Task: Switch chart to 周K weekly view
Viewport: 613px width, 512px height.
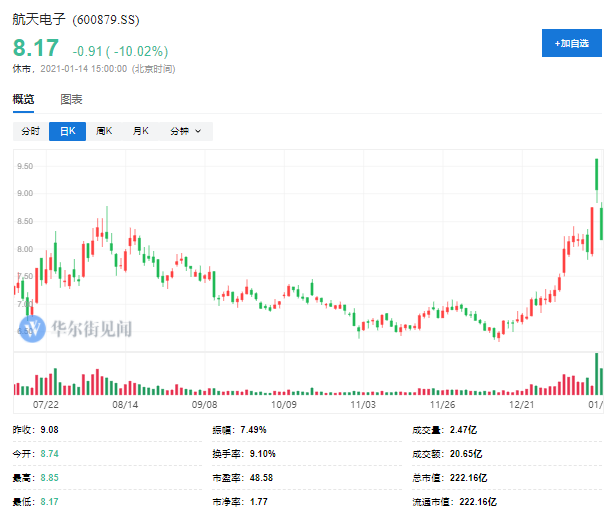Action: pos(104,131)
